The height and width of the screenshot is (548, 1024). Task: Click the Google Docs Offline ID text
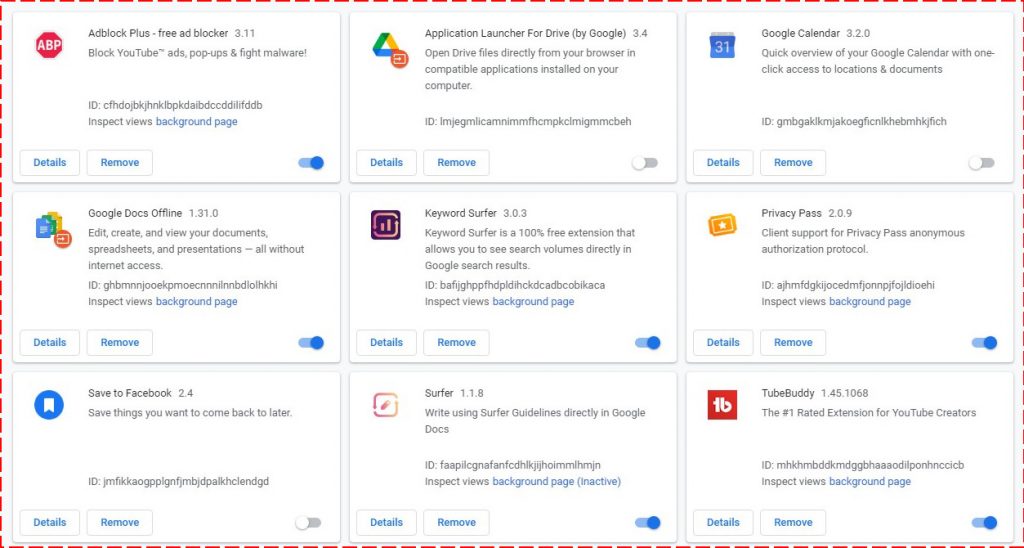point(183,285)
